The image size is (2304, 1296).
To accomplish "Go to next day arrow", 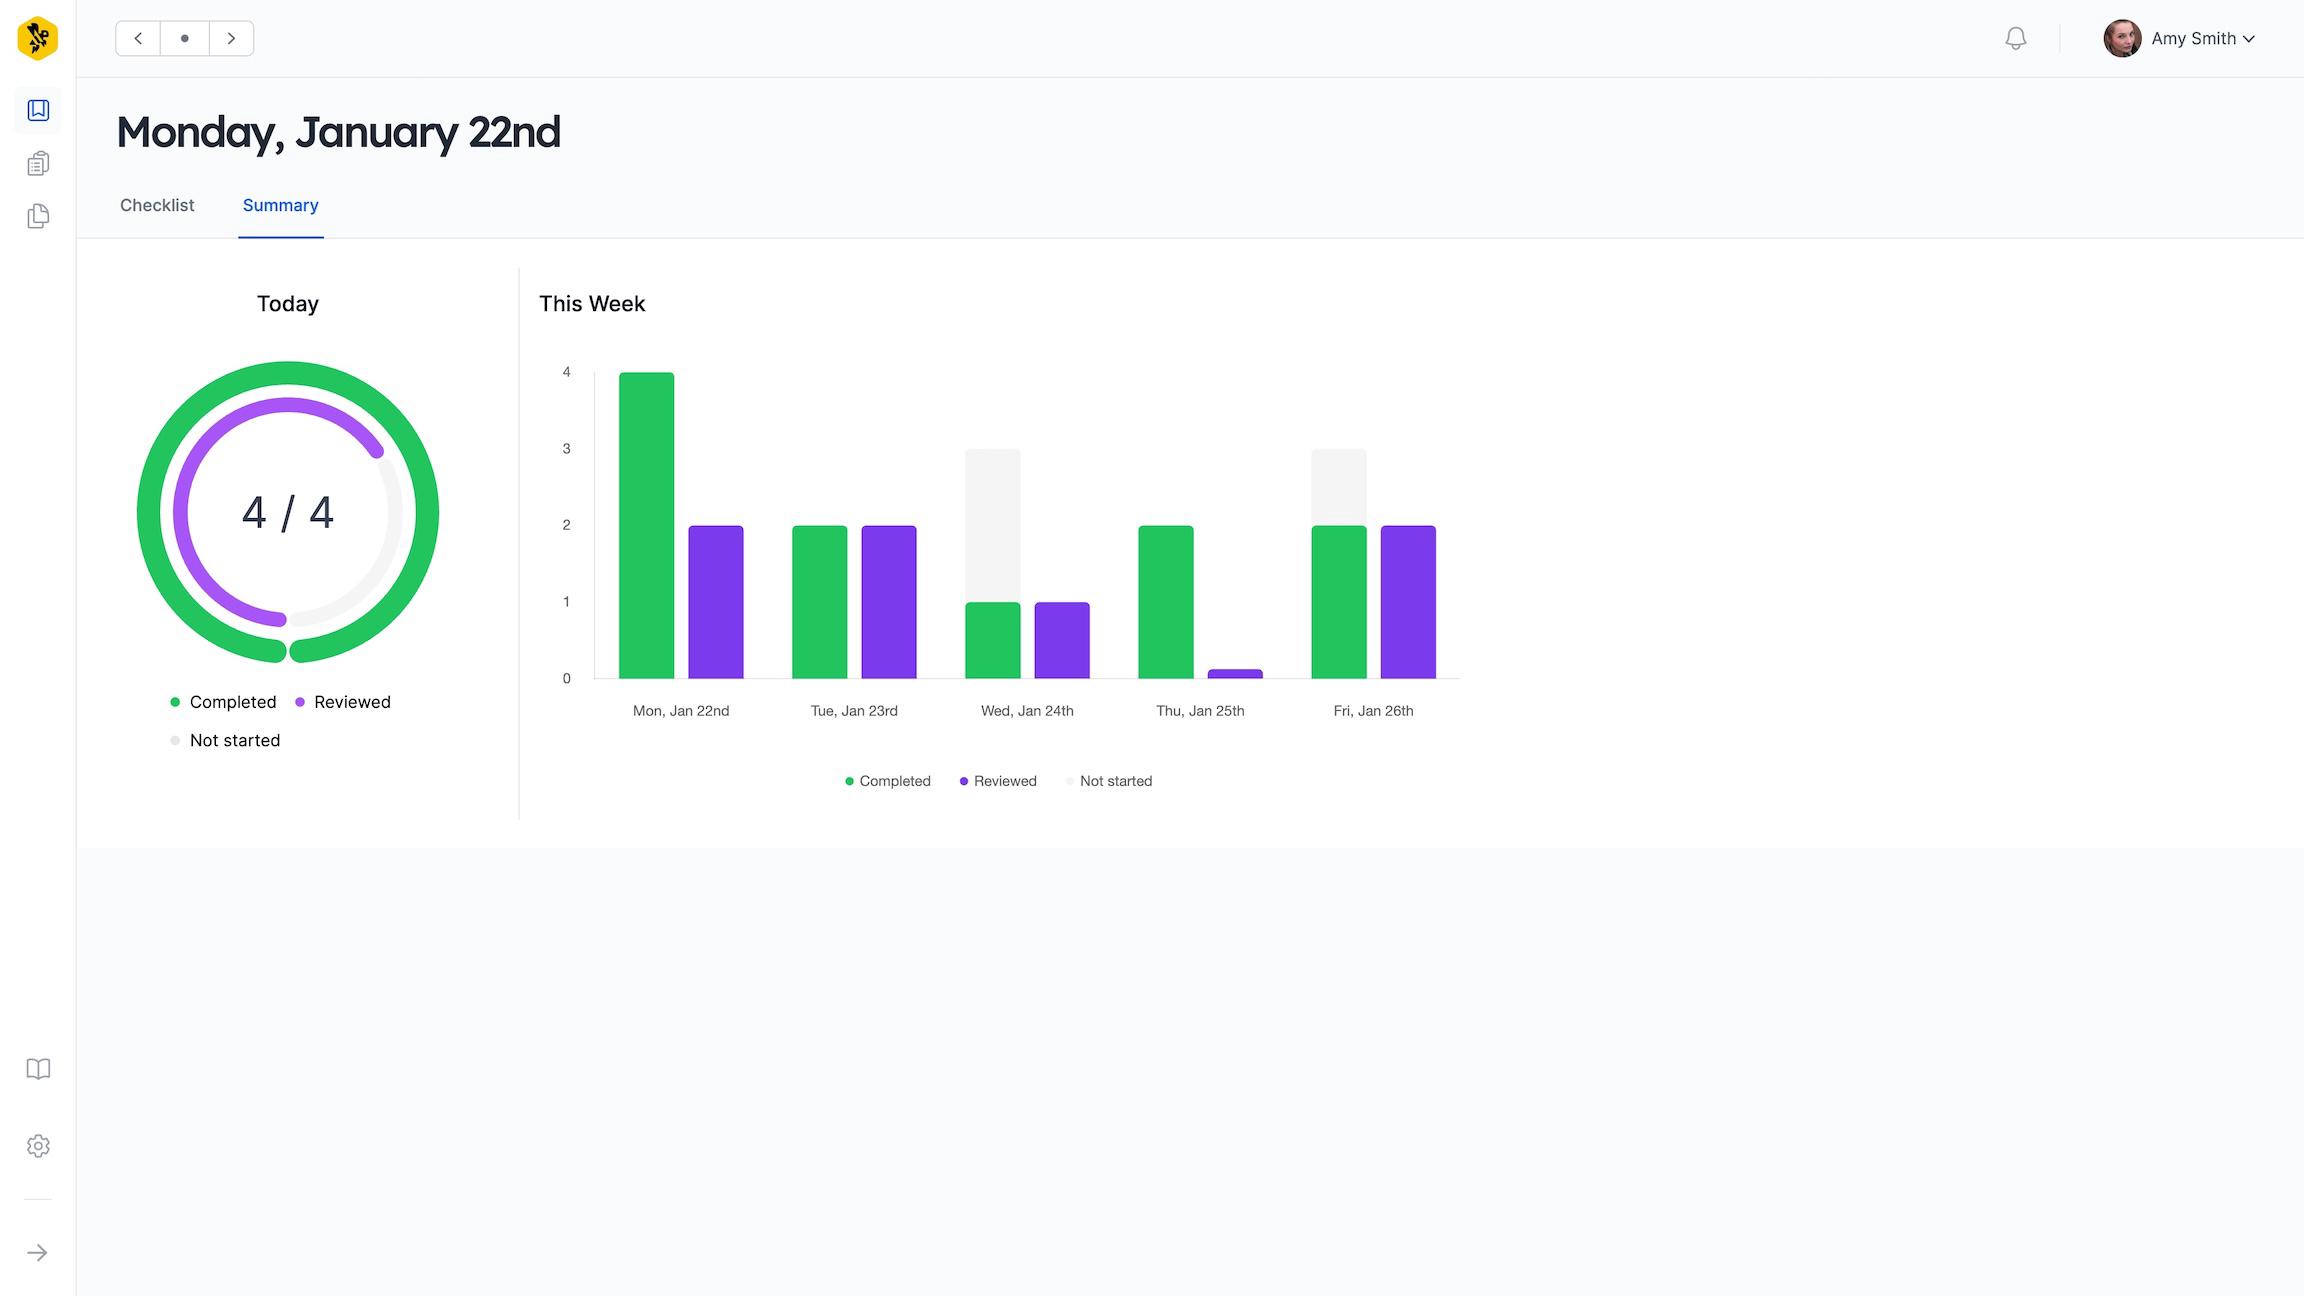I will [231, 39].
